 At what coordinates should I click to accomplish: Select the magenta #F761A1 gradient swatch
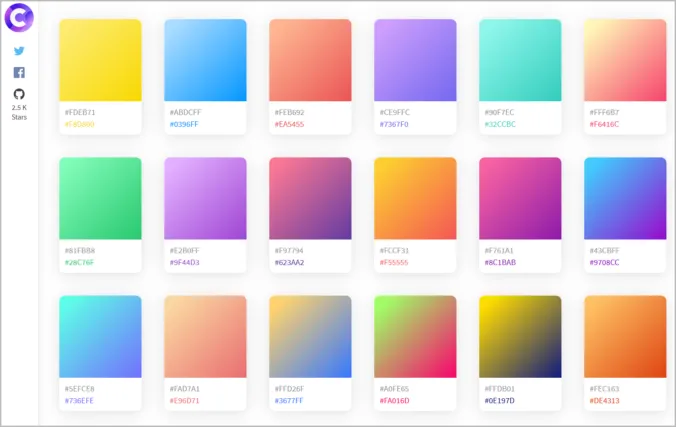[520, 198]
